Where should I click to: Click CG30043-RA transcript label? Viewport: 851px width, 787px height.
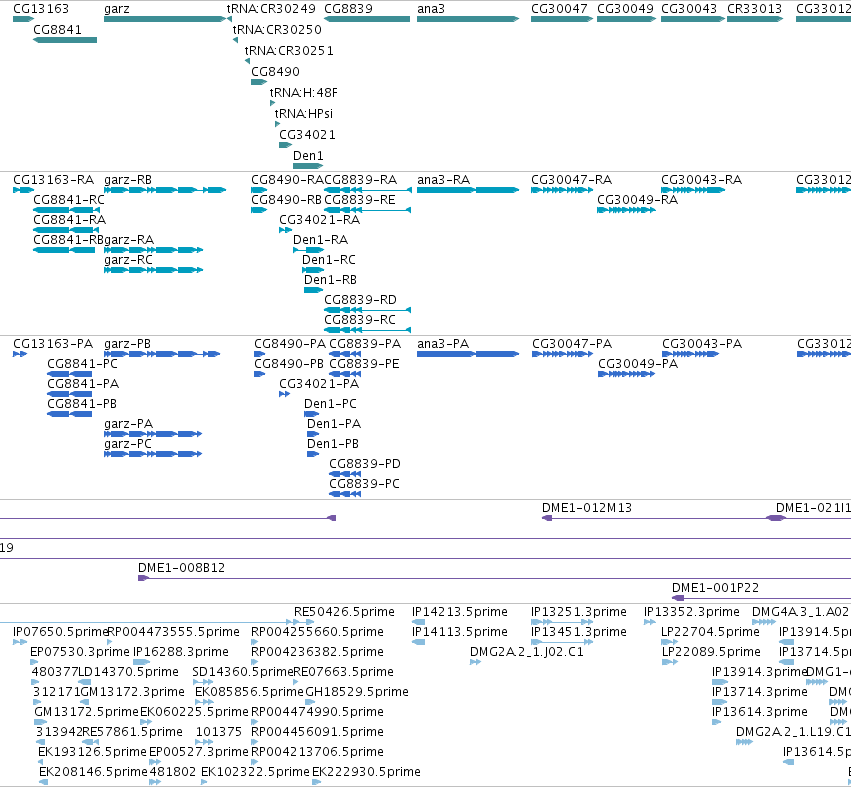coord(701,180)
